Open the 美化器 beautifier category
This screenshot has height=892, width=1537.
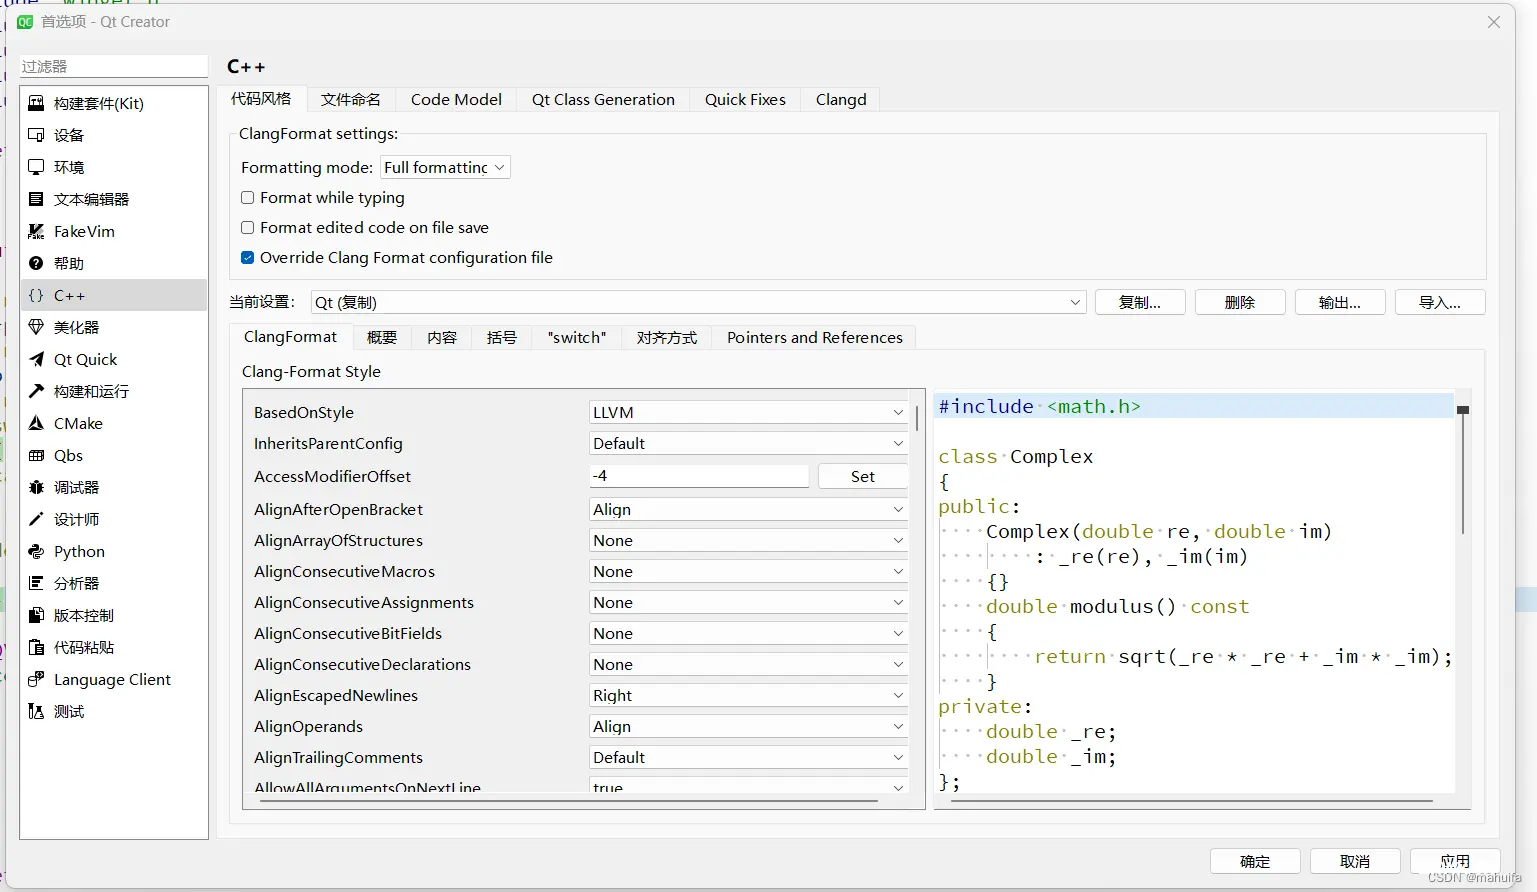113,327
